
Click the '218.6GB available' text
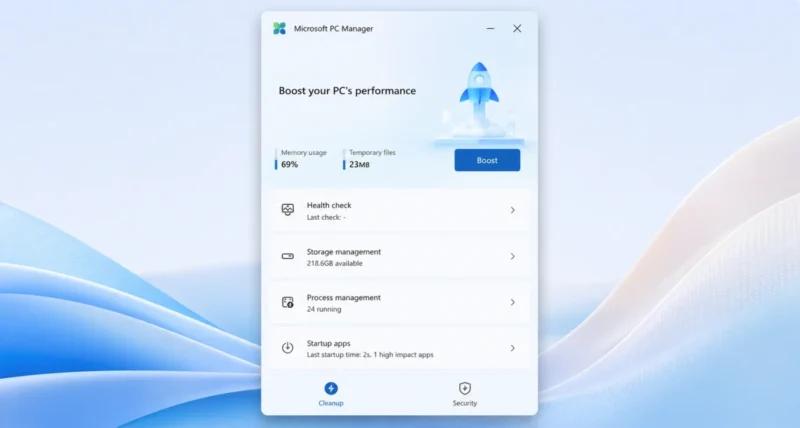[x=335, y=263]
